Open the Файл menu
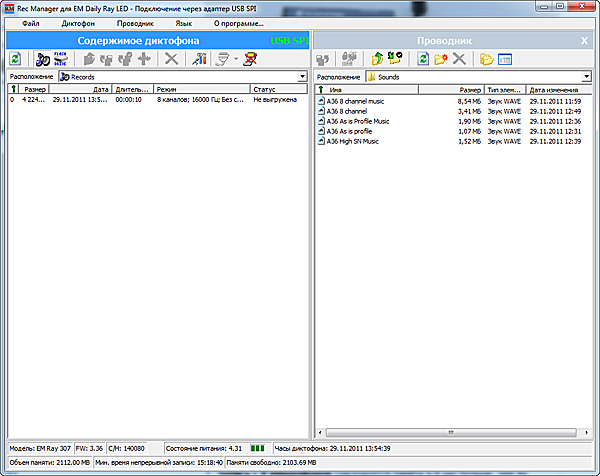Screen dimensions: 600x476 31,22
